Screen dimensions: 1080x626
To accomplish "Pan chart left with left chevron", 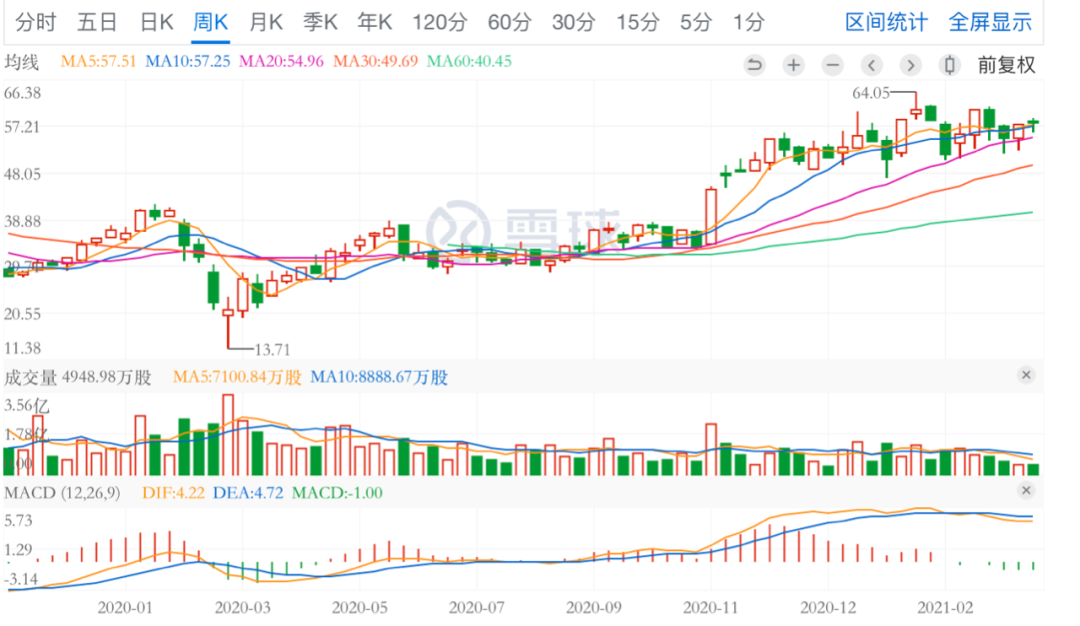I will 871,65.
